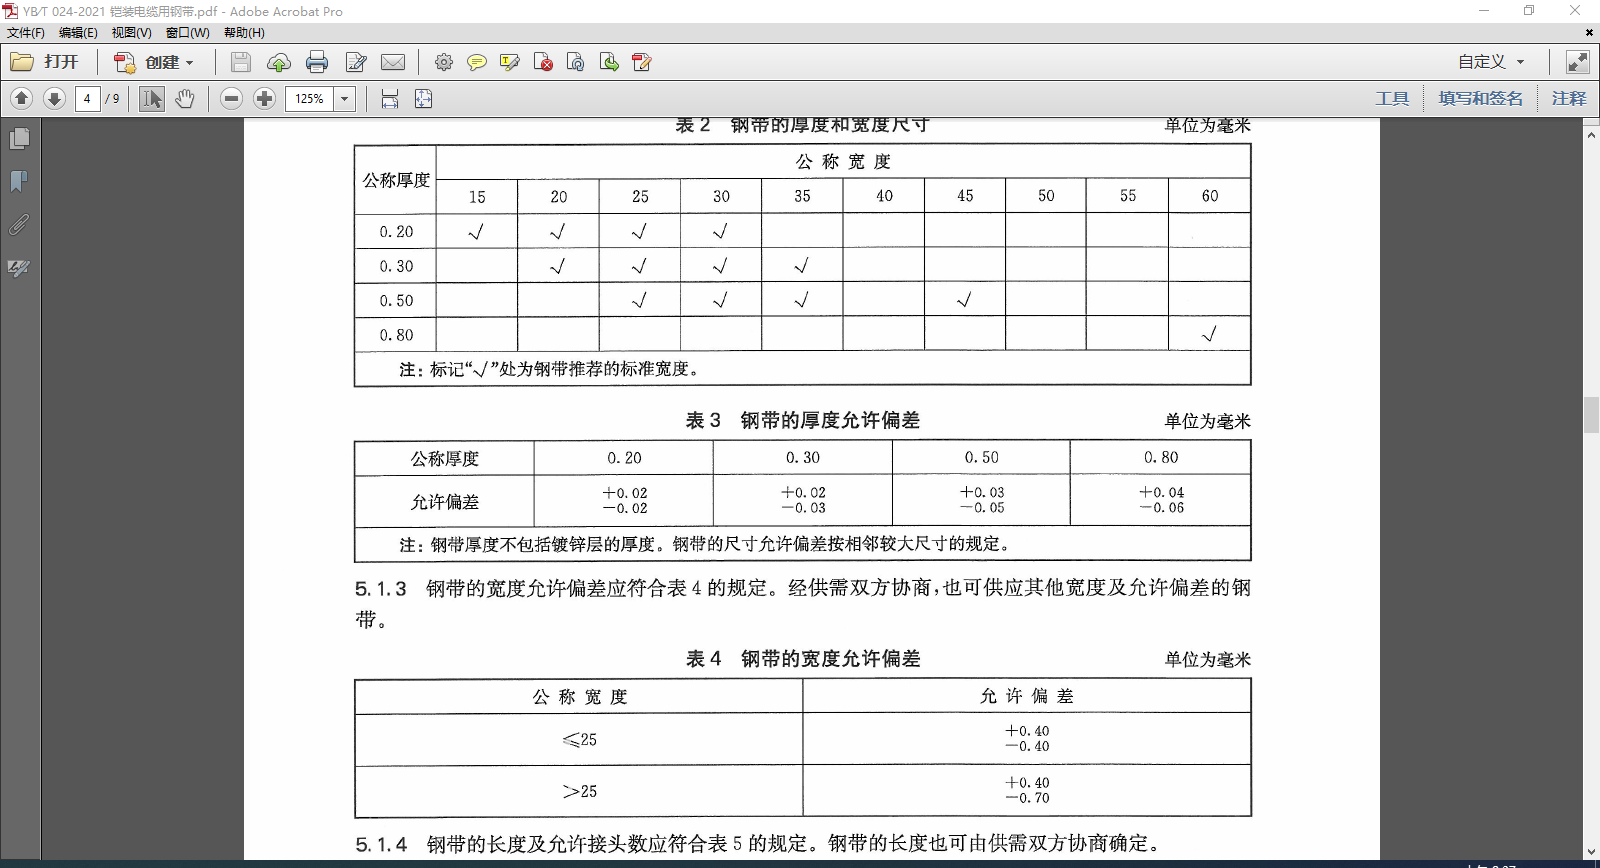Click the 125% zoom value field

point(310,98)
